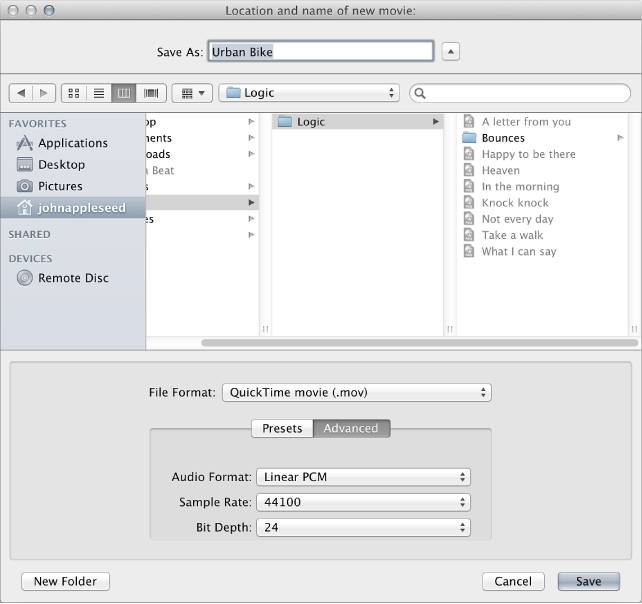Viewport: 642px width, 604px height.
Task: Select the file A letter from you
Action: coord(542,122)
